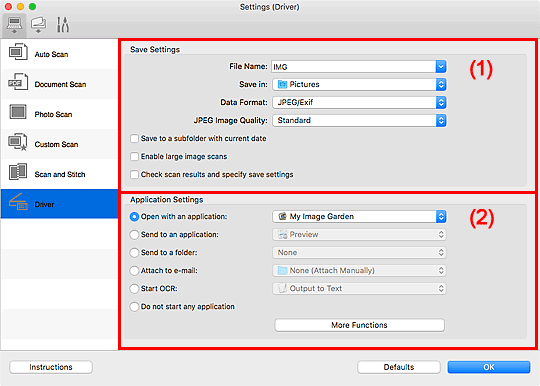Enable Save to a subfolder with current date
540x386 pixels.
pyautogui.click(x=134, y=139)
